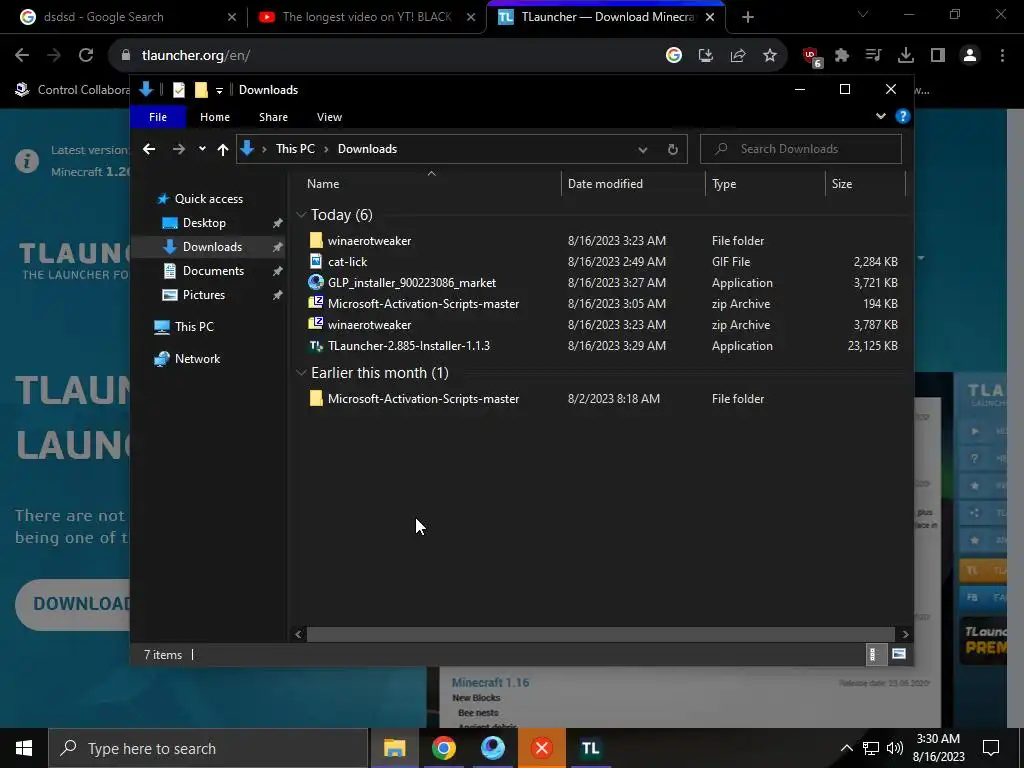Screen dimensions: 1024x768
Task: Click the install app icon in address bar
Action: [x=706, y=56]
